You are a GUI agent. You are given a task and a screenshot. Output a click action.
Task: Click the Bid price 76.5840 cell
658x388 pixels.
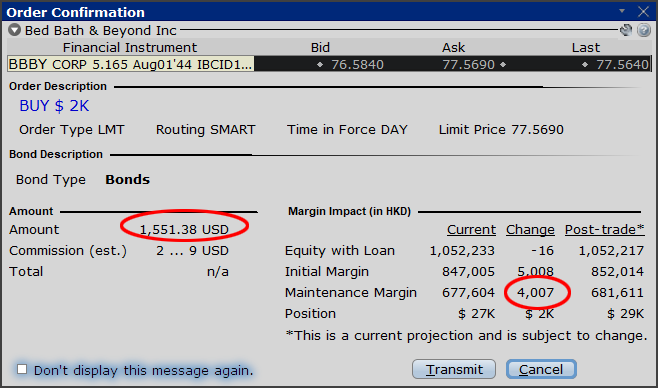click(x=320, y=64)
